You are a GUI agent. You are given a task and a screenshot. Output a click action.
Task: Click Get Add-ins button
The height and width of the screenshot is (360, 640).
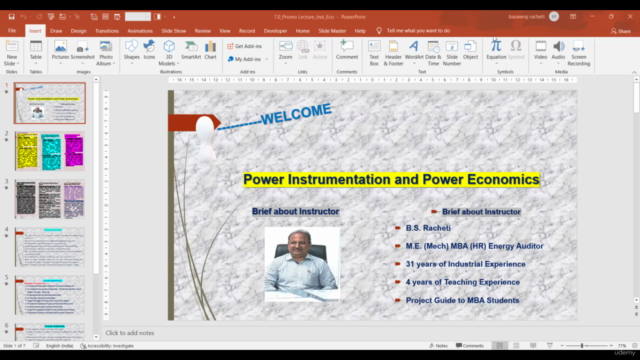click(244, 46)
